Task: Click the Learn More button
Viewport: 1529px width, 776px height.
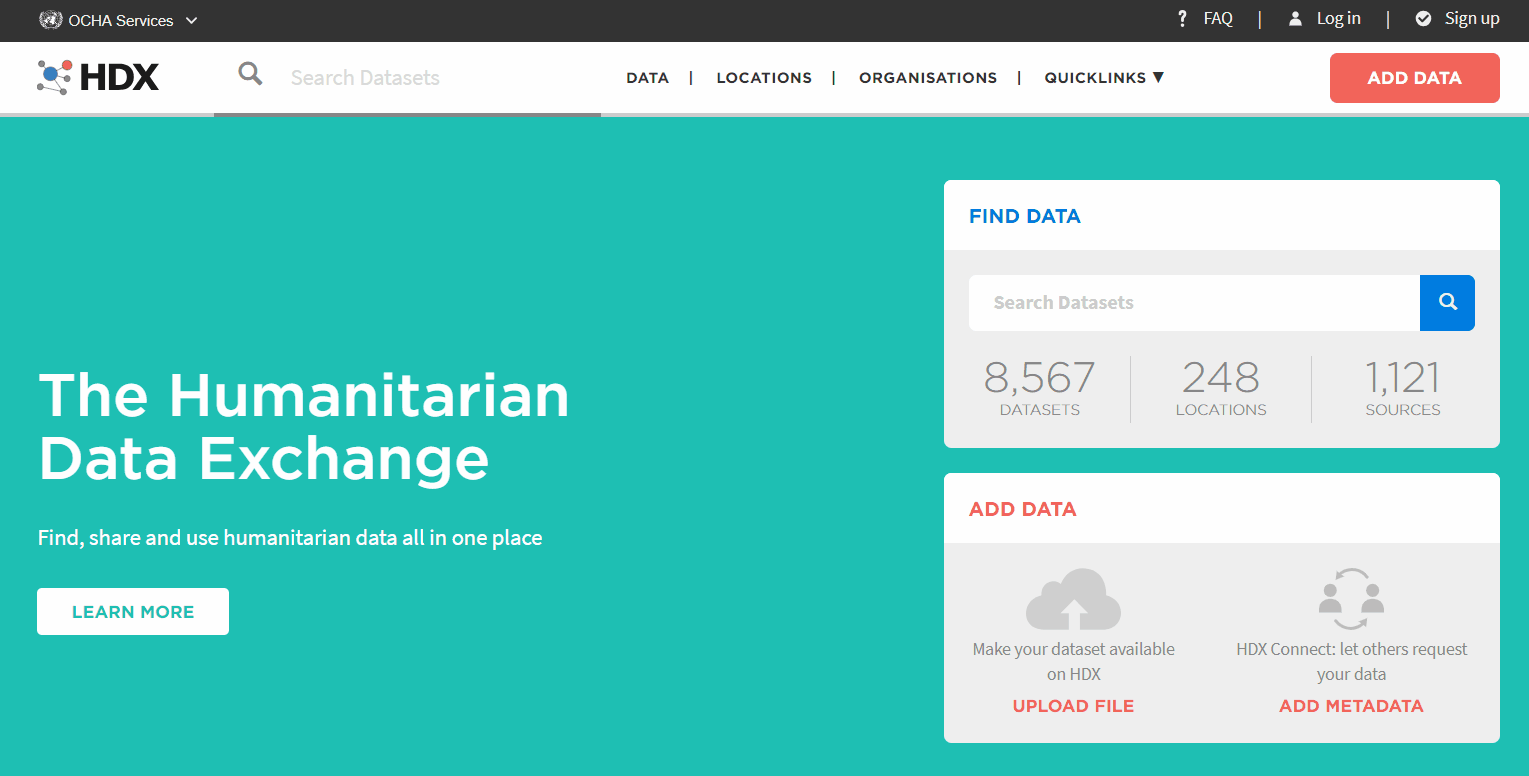Action: tap(133, 612)
